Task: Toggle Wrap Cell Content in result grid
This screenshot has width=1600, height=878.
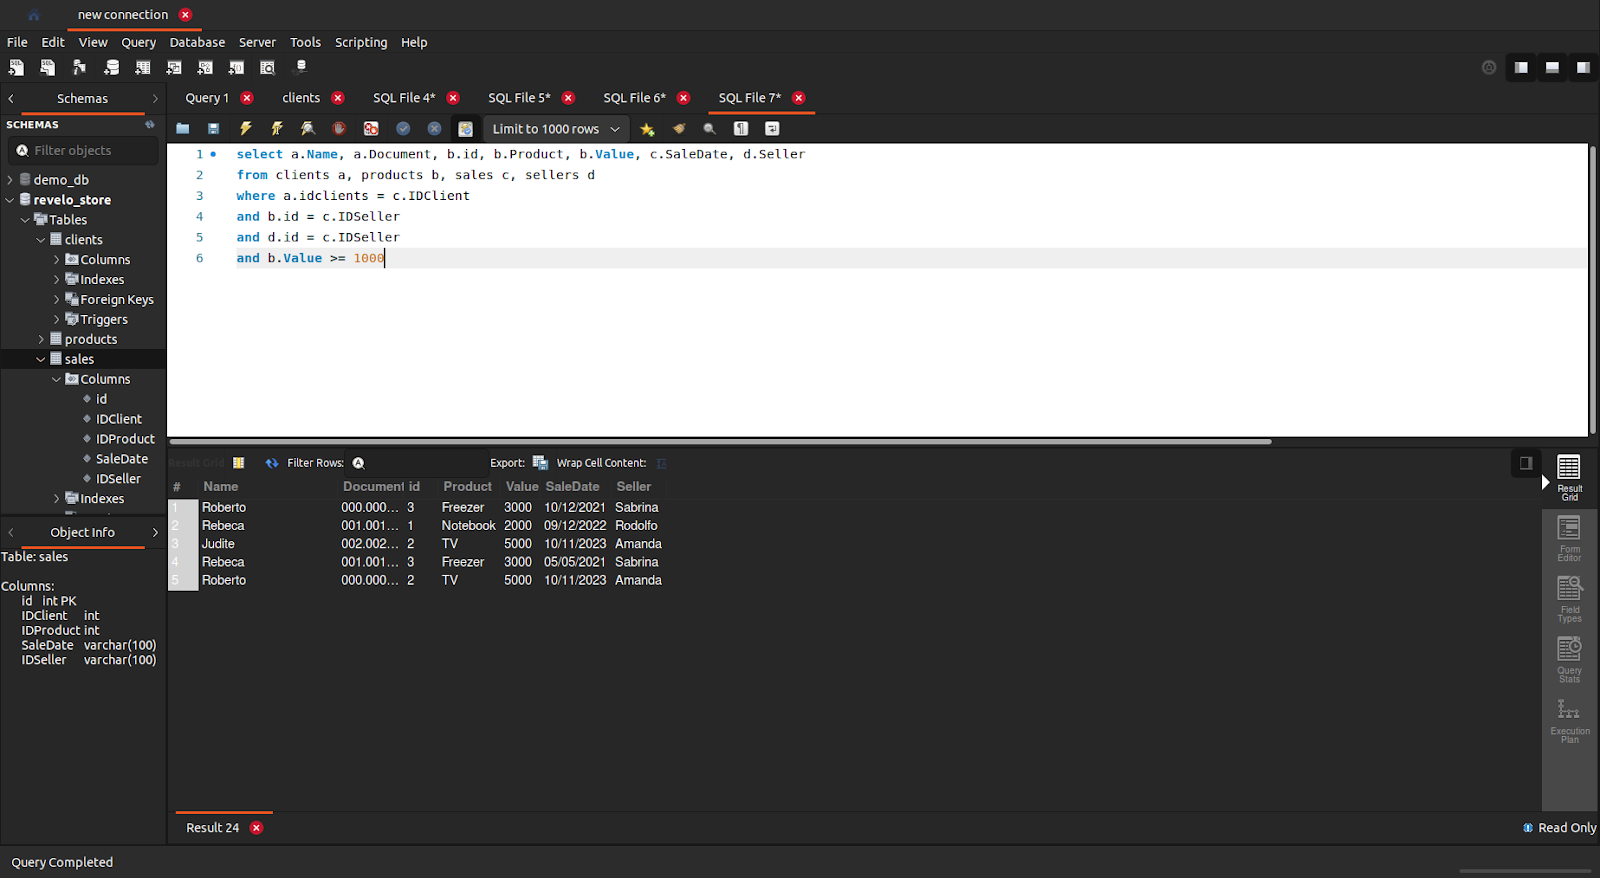Action: (661, 463)
